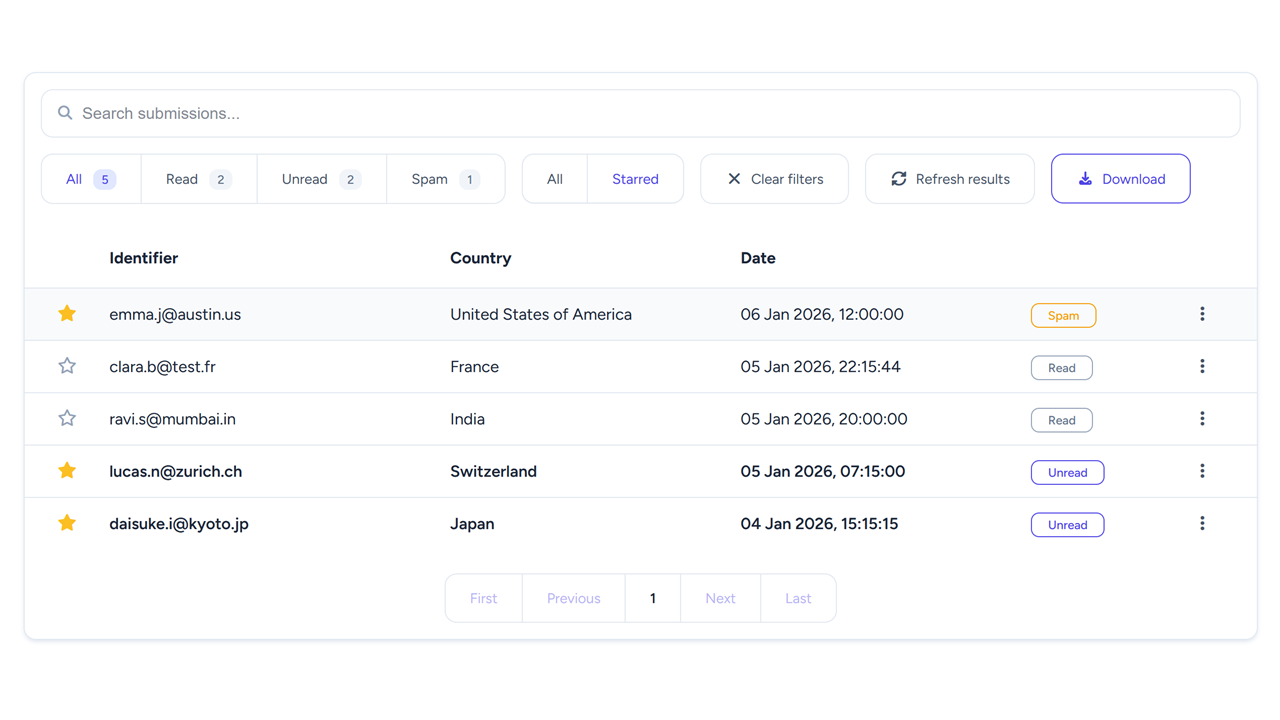Select the Unread filter tab

tap(321, 179)
